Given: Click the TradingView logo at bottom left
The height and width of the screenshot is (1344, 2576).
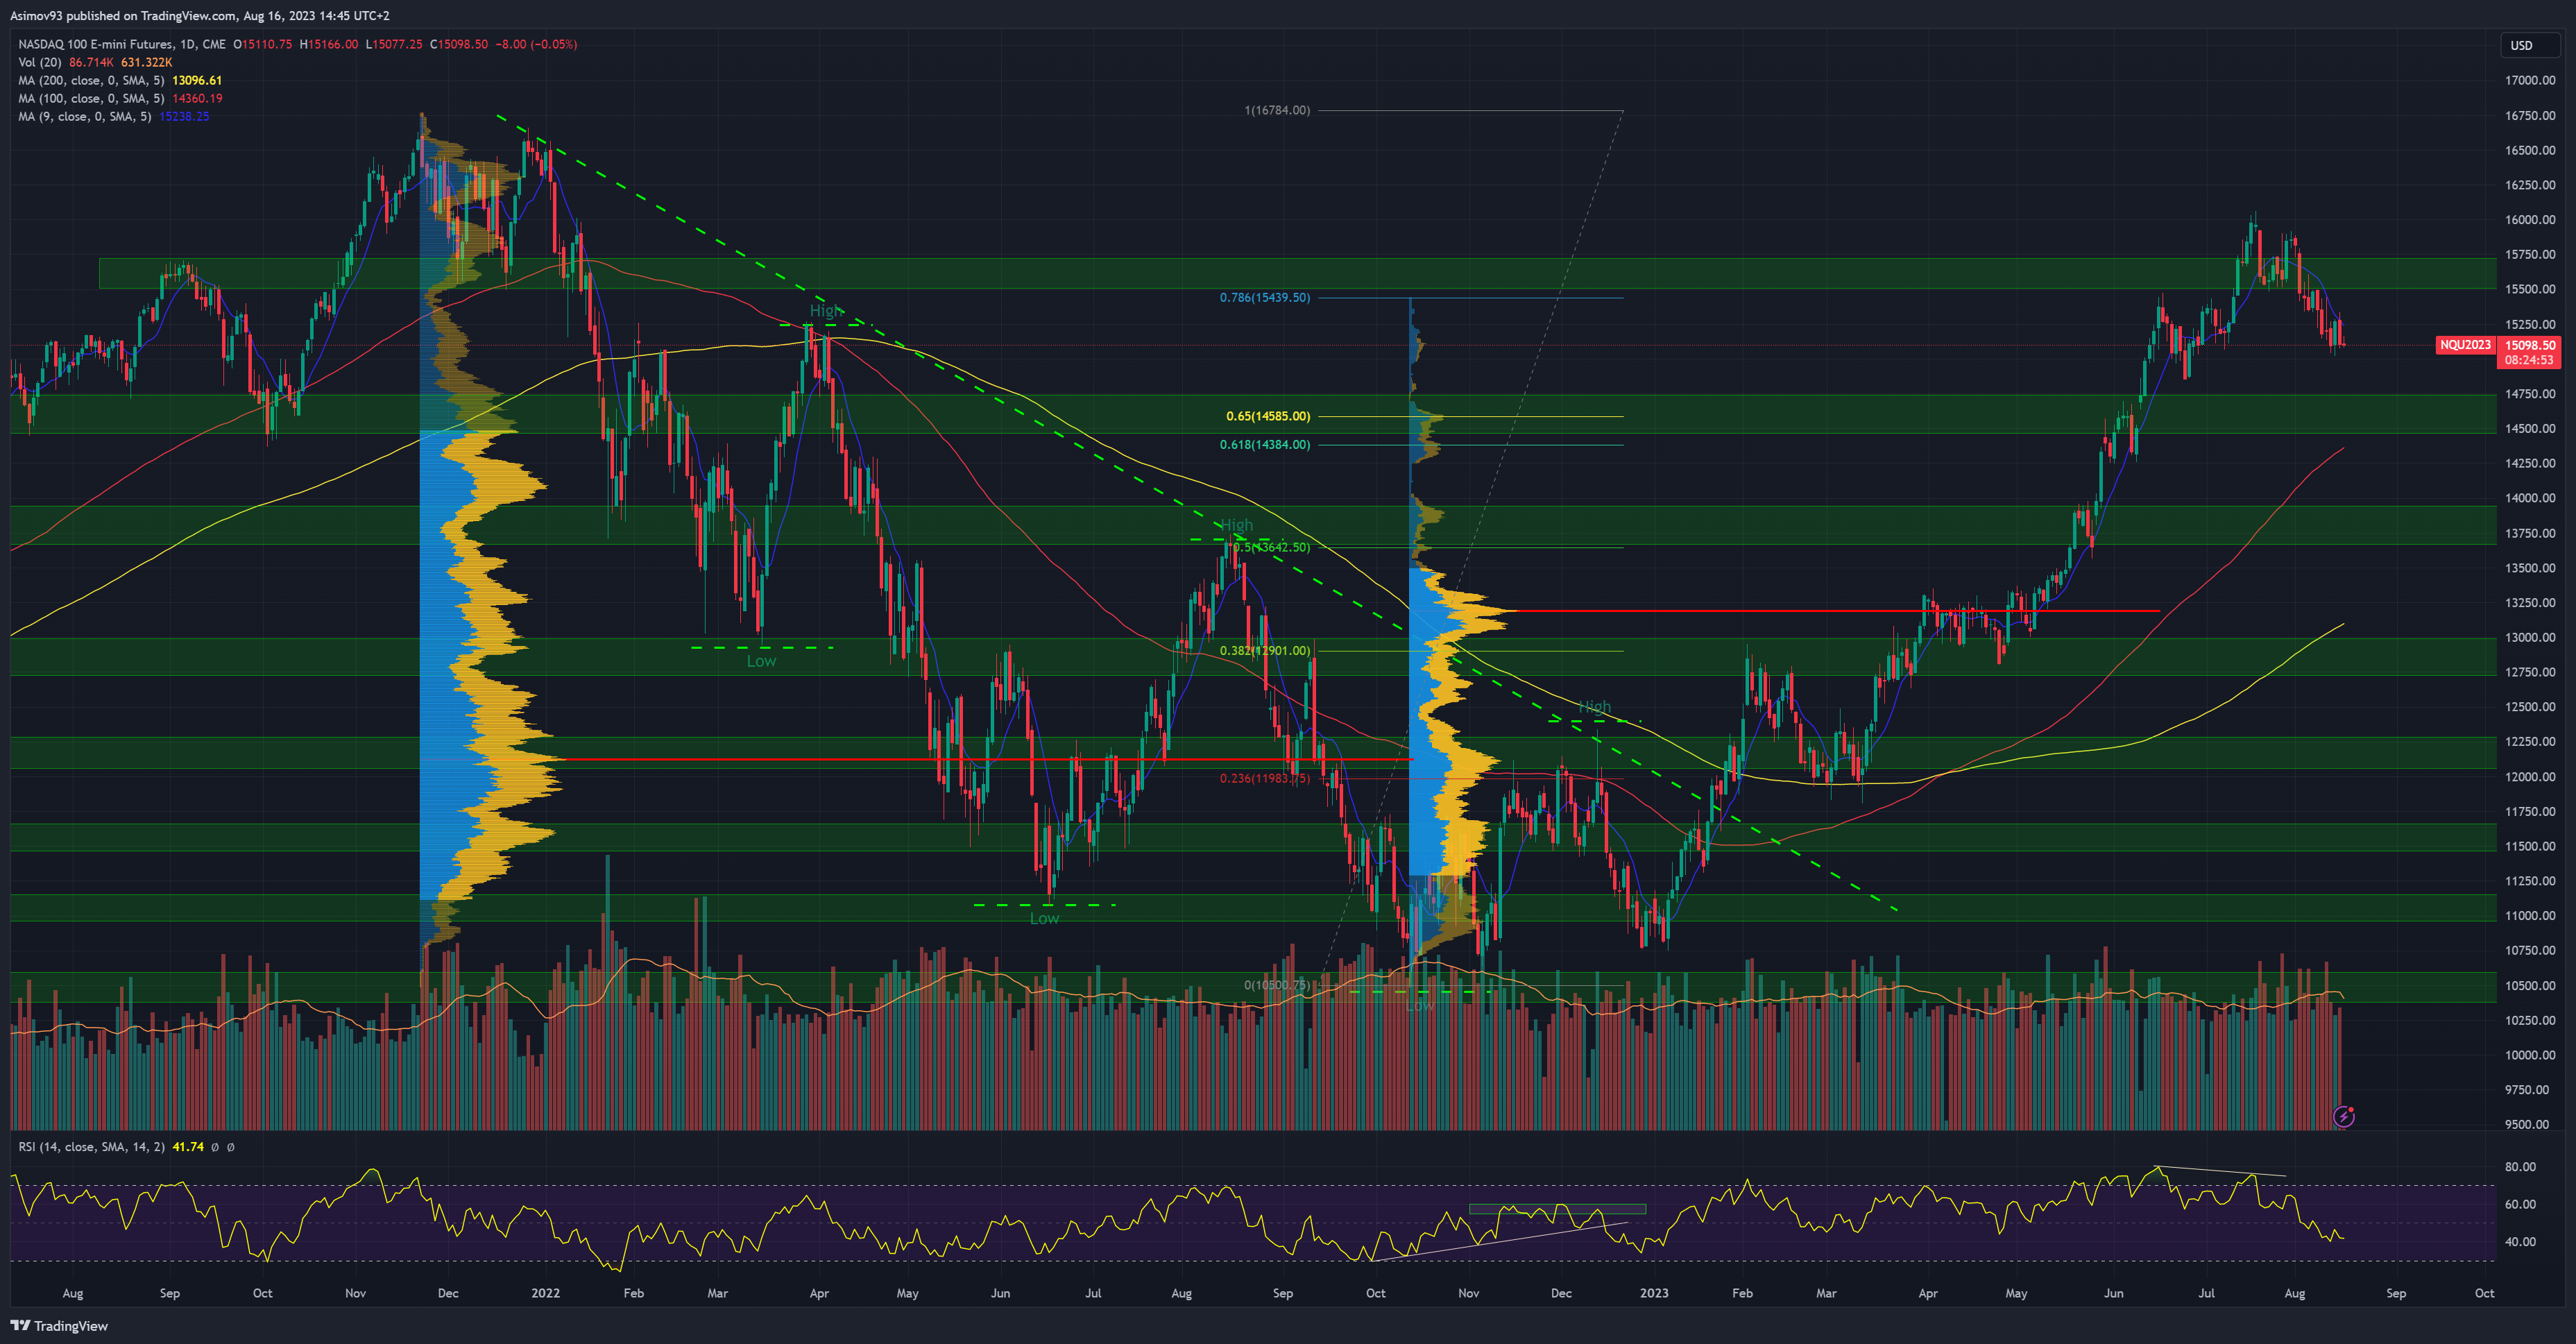Looking at the screenshot, I should [x=60, y=1326].
